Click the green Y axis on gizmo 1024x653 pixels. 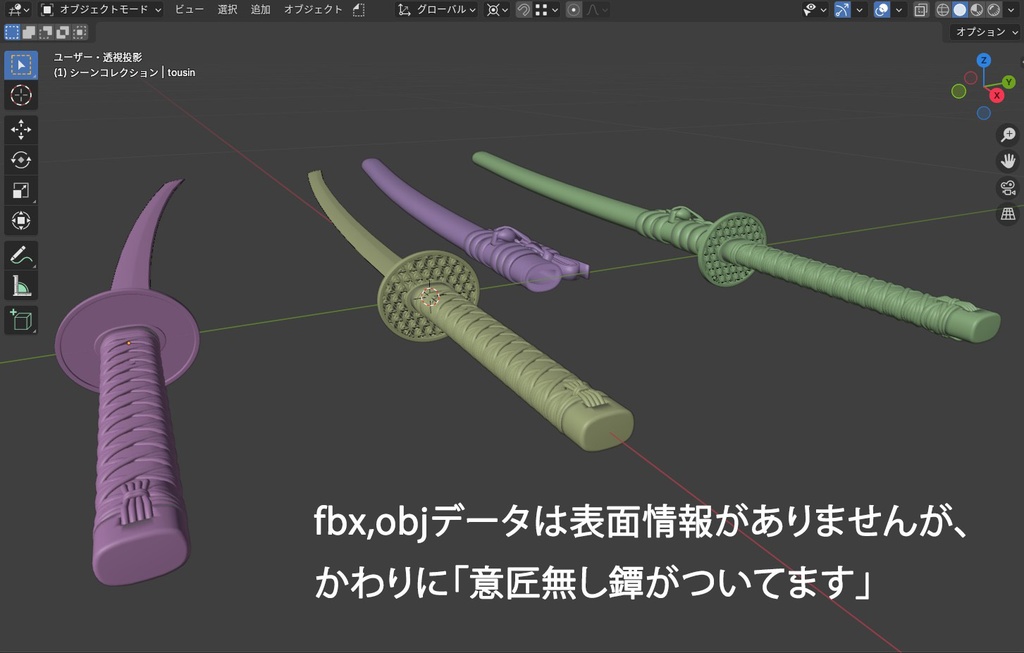coord(1009,82)
